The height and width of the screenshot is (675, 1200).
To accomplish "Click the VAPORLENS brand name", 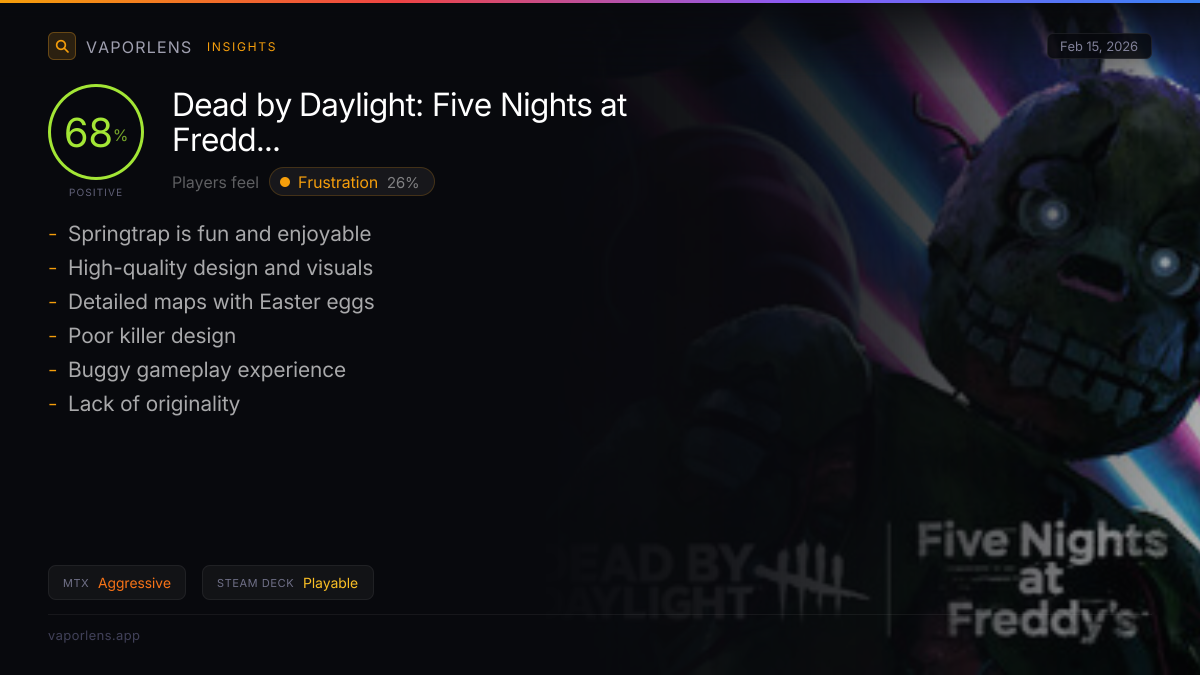I will point(138,47).
